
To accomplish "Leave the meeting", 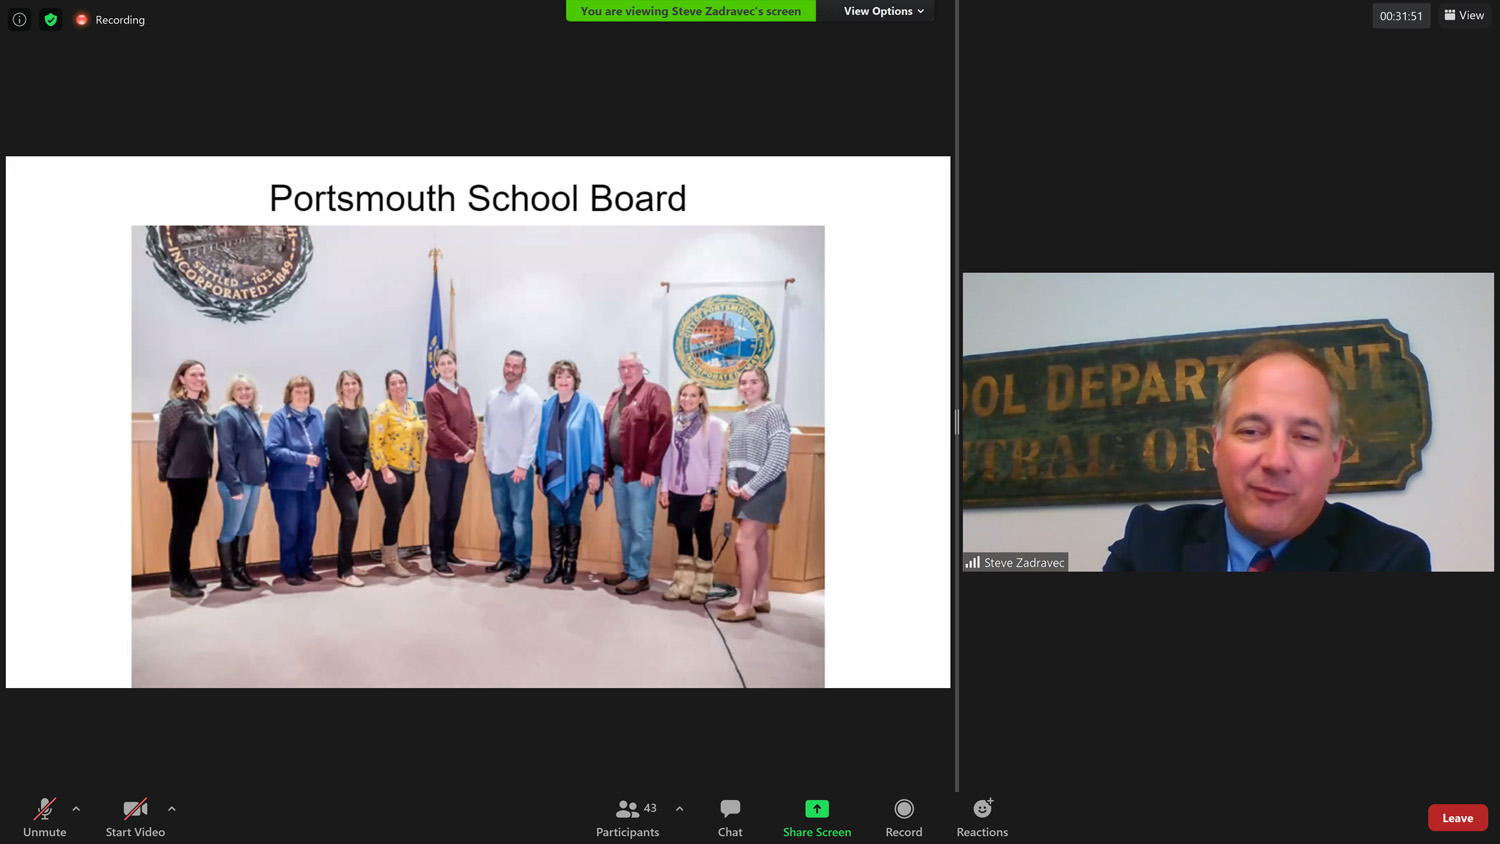I will tap(1457, 818).
